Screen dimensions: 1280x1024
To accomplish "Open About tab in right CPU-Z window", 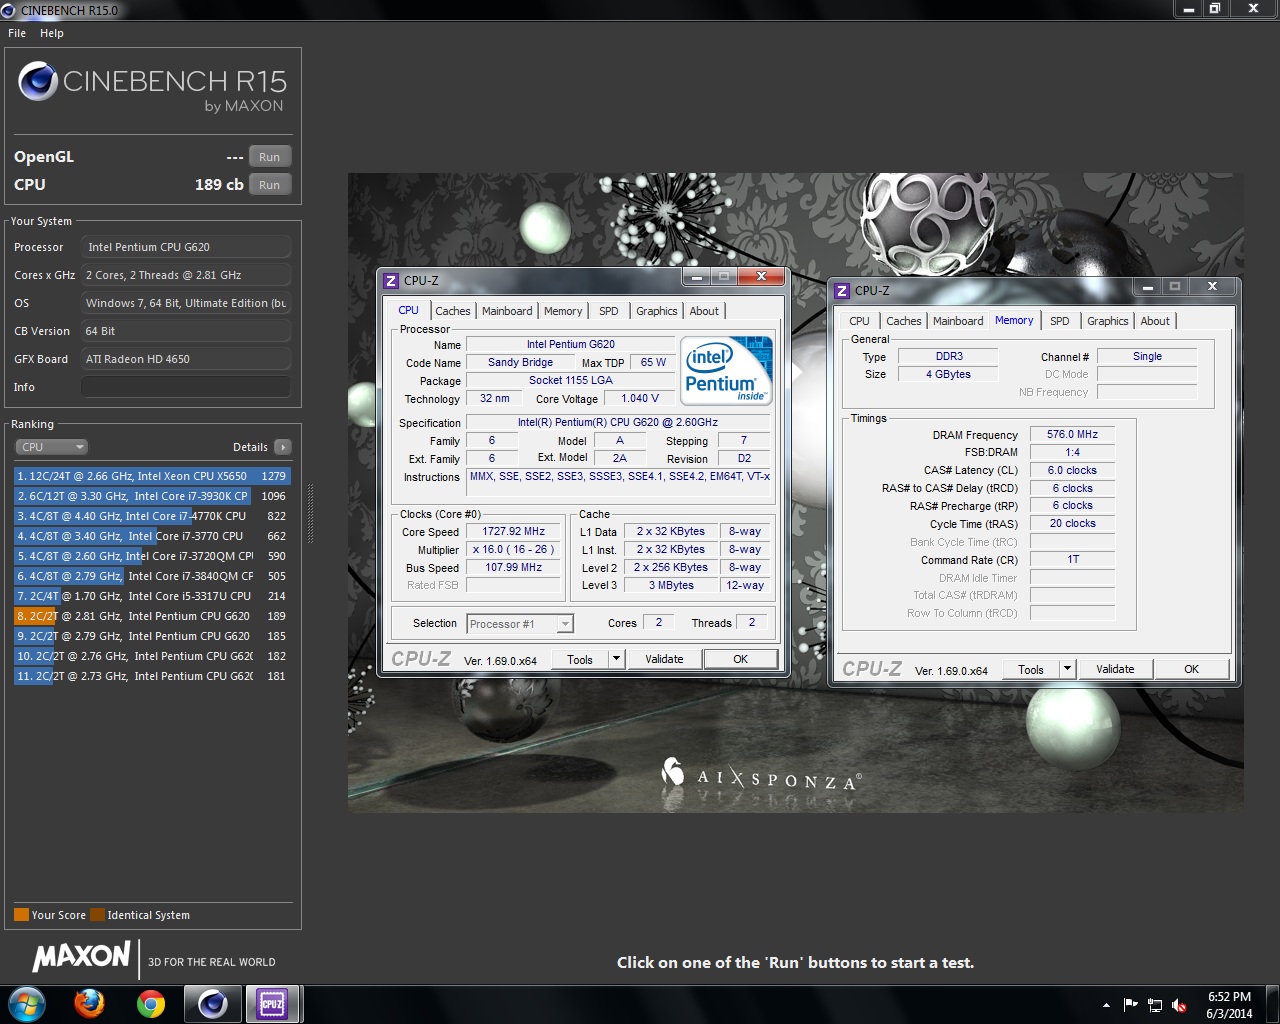I will coord(1155,321).
